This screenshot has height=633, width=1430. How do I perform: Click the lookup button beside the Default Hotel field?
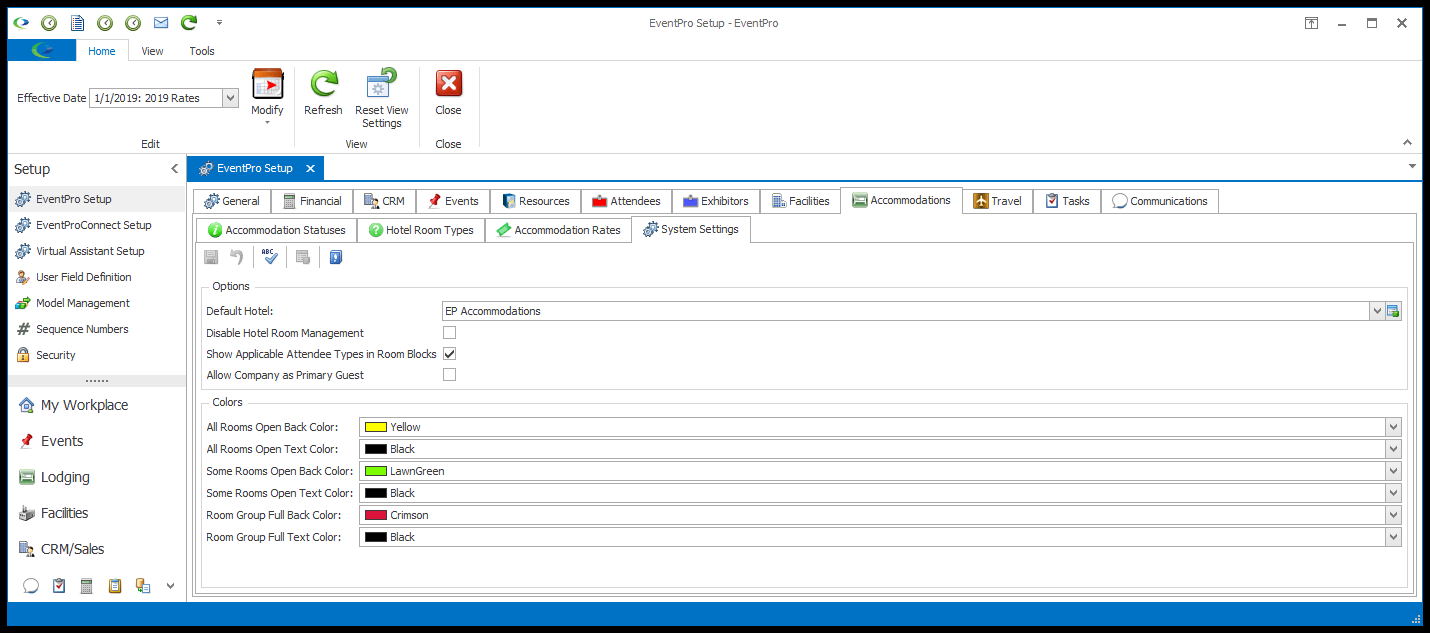[x=1393, y=311]
